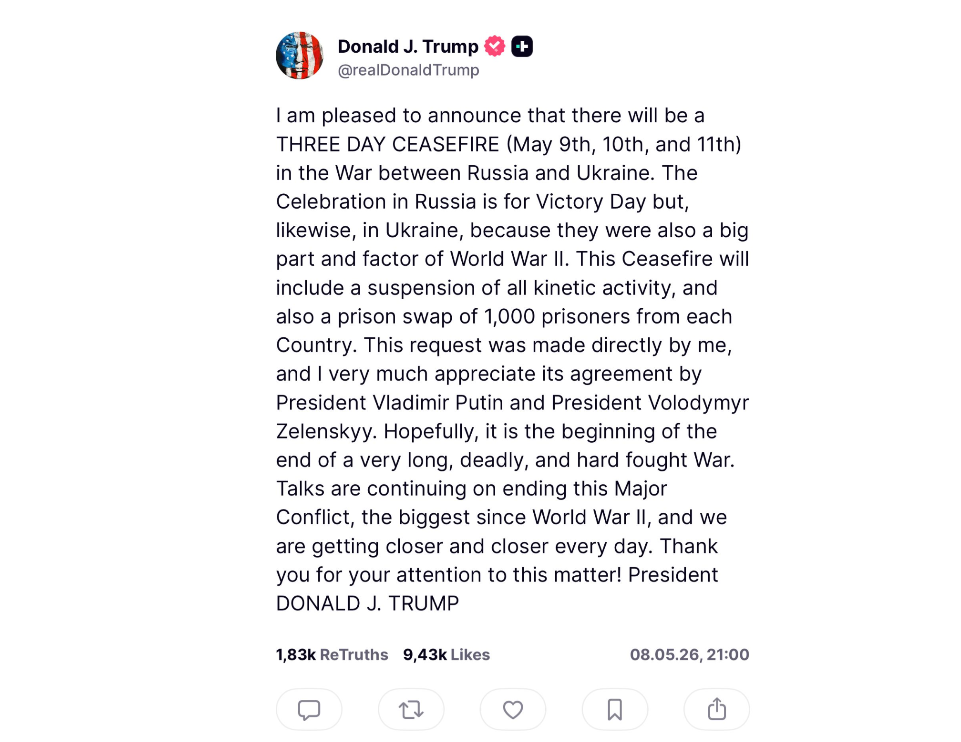Open the Donald J. Trump display name
The width and height of the screenshot is (961, 742).
pos(408,47)
